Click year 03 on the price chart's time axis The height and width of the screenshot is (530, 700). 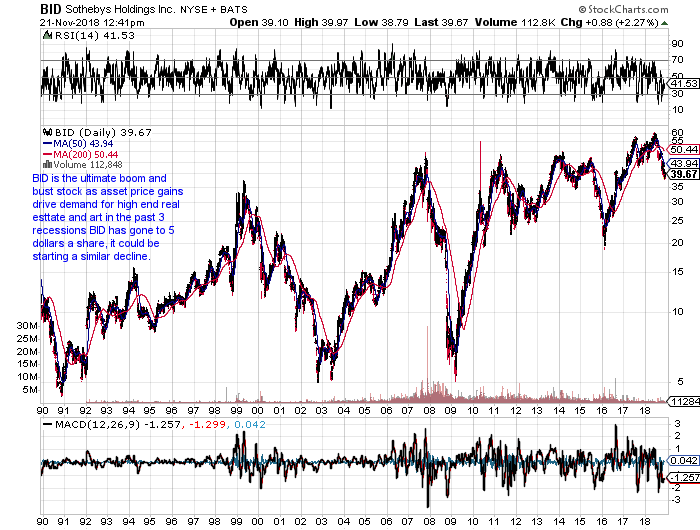(x=321, y=410)
